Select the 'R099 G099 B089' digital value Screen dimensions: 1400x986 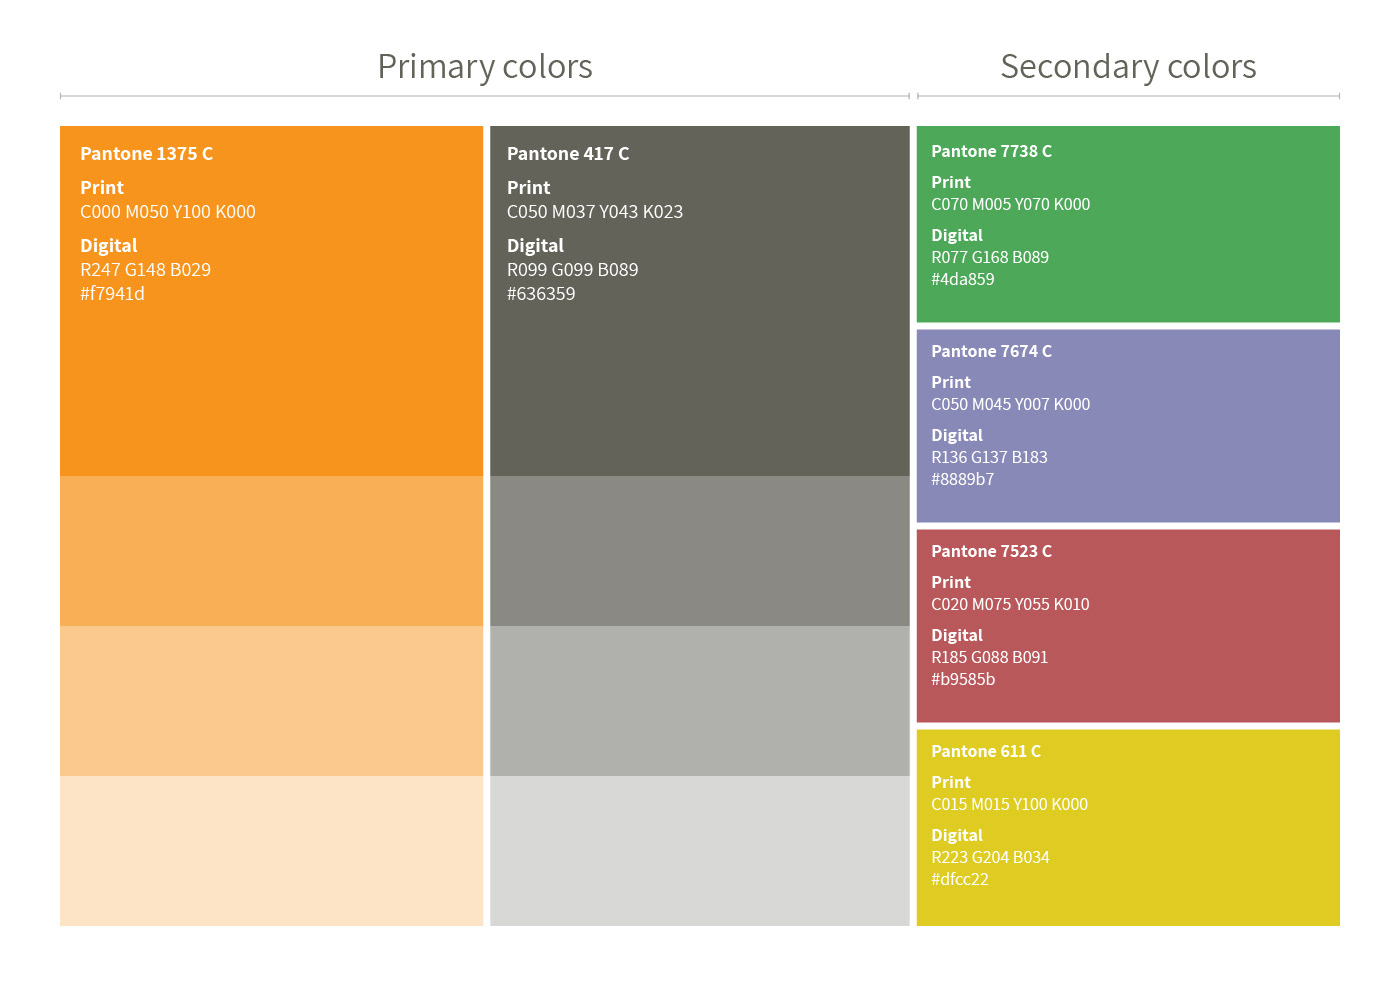click(573, 270)
